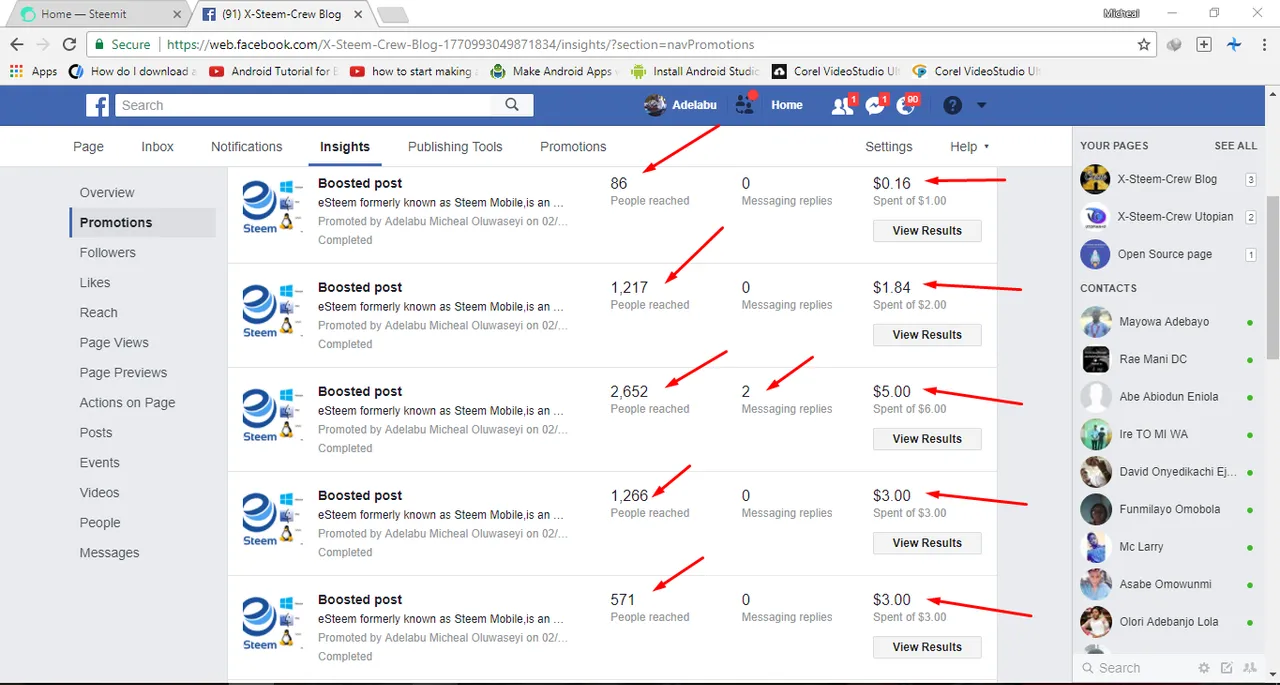This screenshot has height=685, width=1280.
Task: Open chat with Mayowa Adebayo
Action: [x=1168, y=322]
